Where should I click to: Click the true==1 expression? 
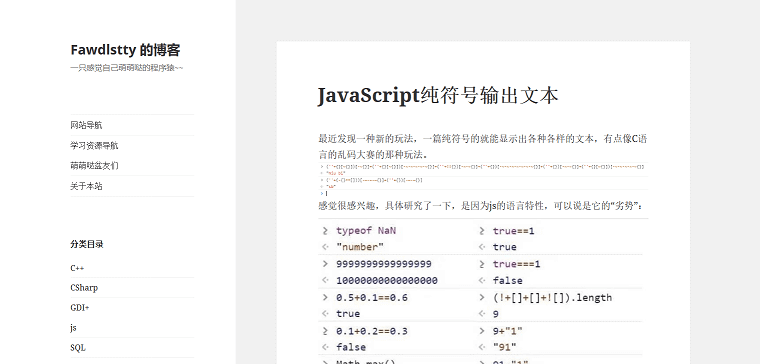click(513, 231)
